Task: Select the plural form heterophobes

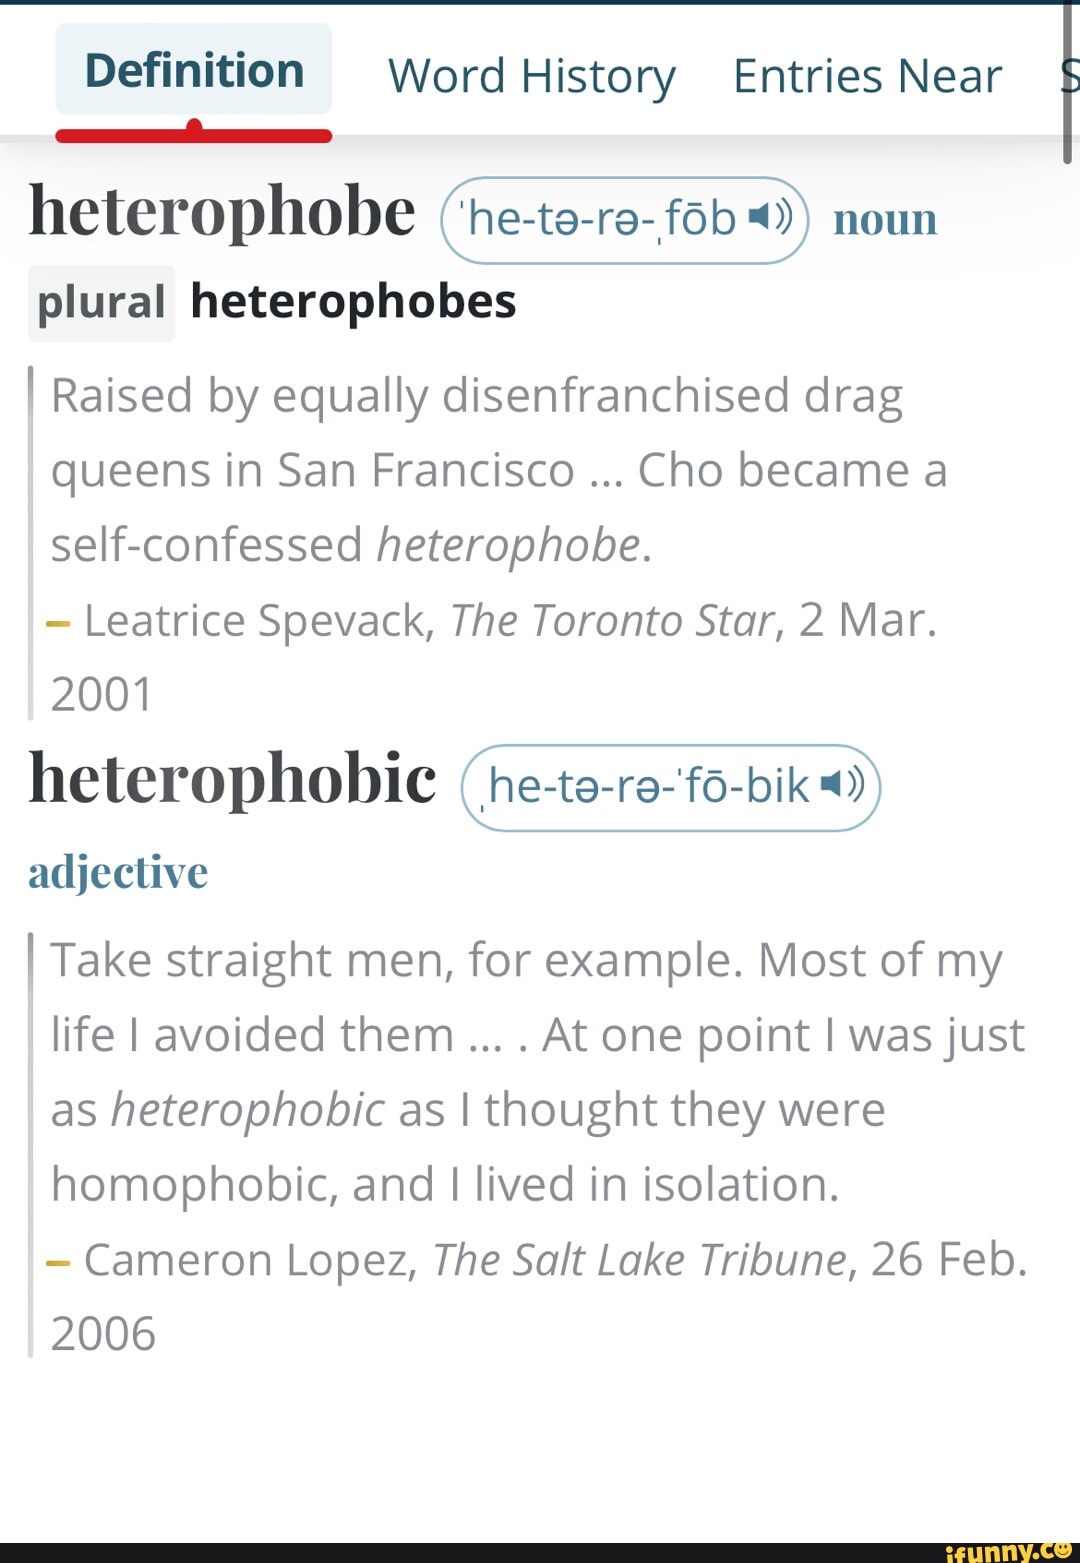Action: (353, 301)
